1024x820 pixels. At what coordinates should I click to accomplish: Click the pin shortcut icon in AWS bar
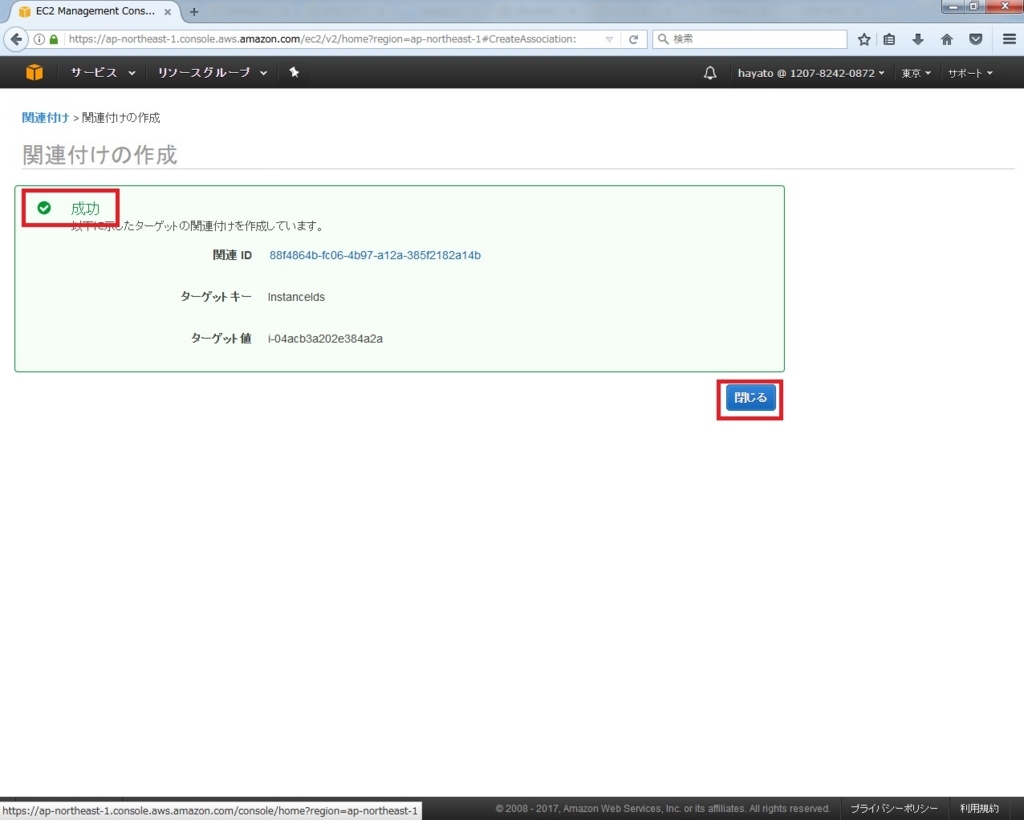point(294,72)
